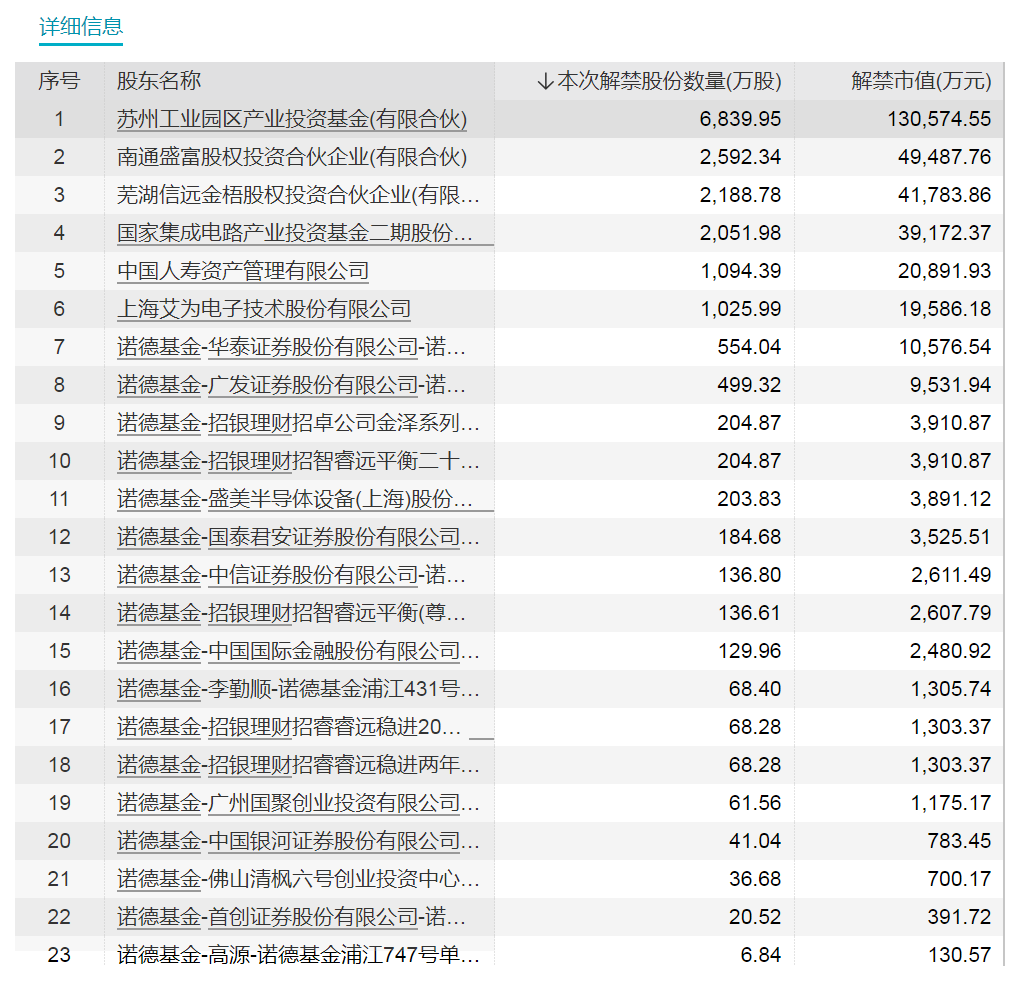
Task: Open link 诺德基金-广发证券股份有限公司
Action: click(x=291, y=385)
